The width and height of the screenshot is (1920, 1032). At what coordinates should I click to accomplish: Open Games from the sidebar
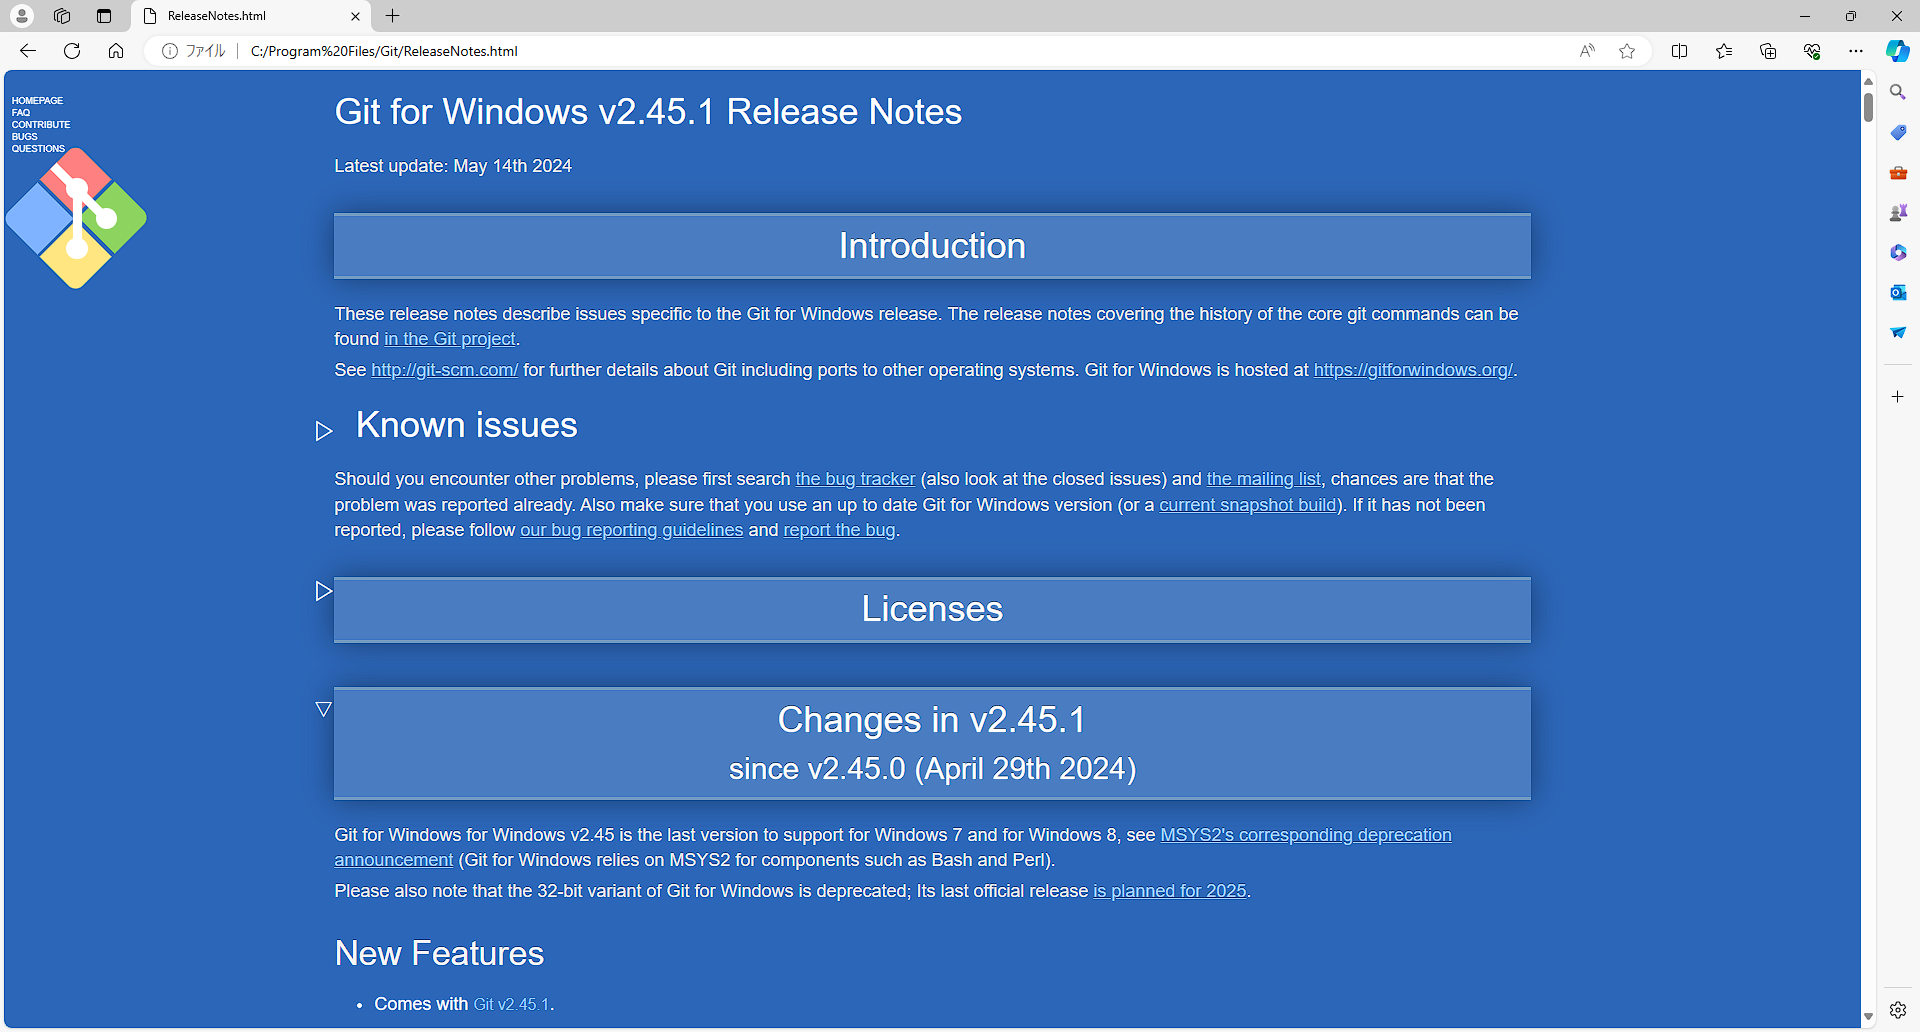tap(1897, 212)
